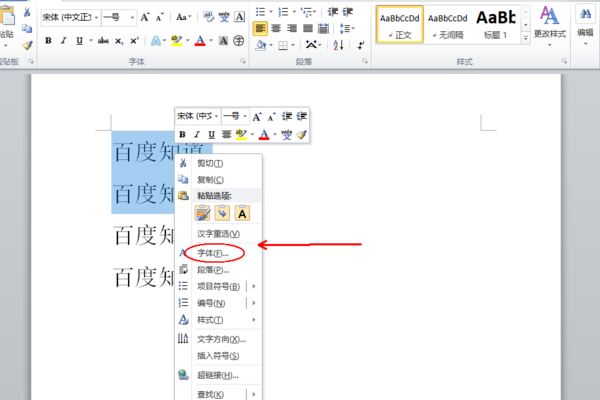Click the 更改样式 button
This screenshot has height=400, width=600.
pyautogui.click(x=549, y=25)
